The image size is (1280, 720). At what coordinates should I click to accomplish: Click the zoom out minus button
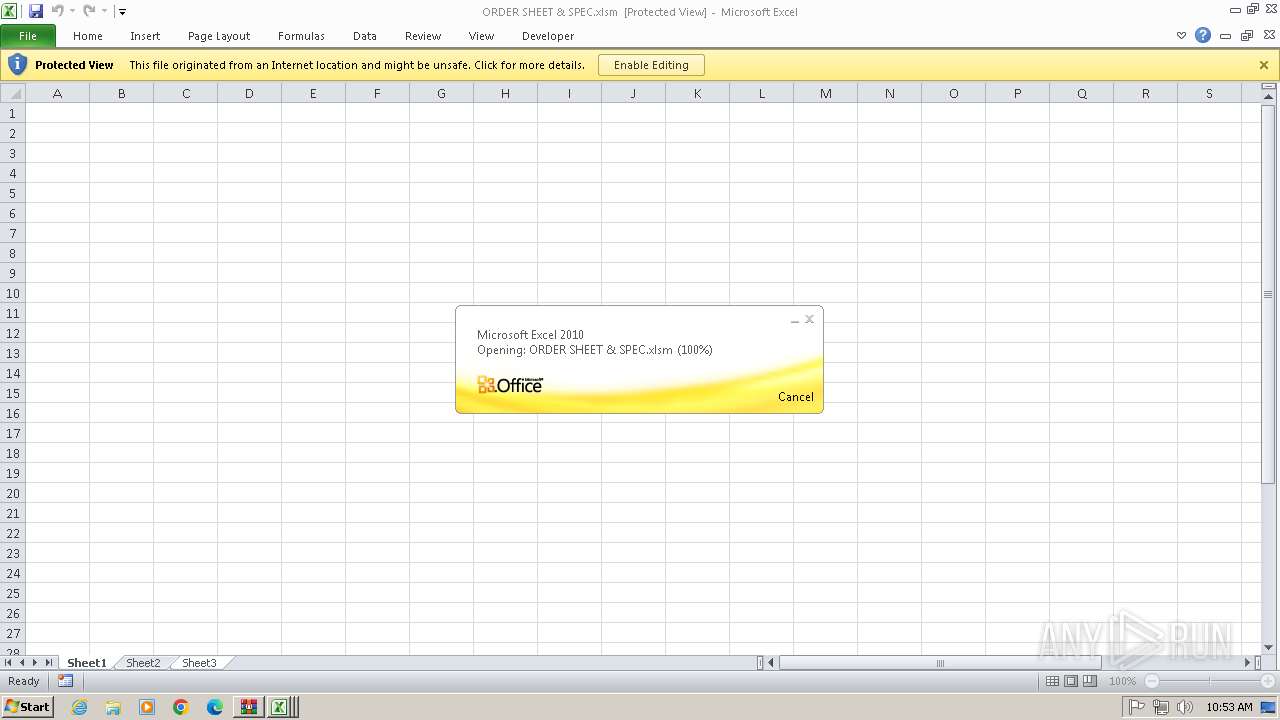pyautogui.click(x=1151, y=681)
